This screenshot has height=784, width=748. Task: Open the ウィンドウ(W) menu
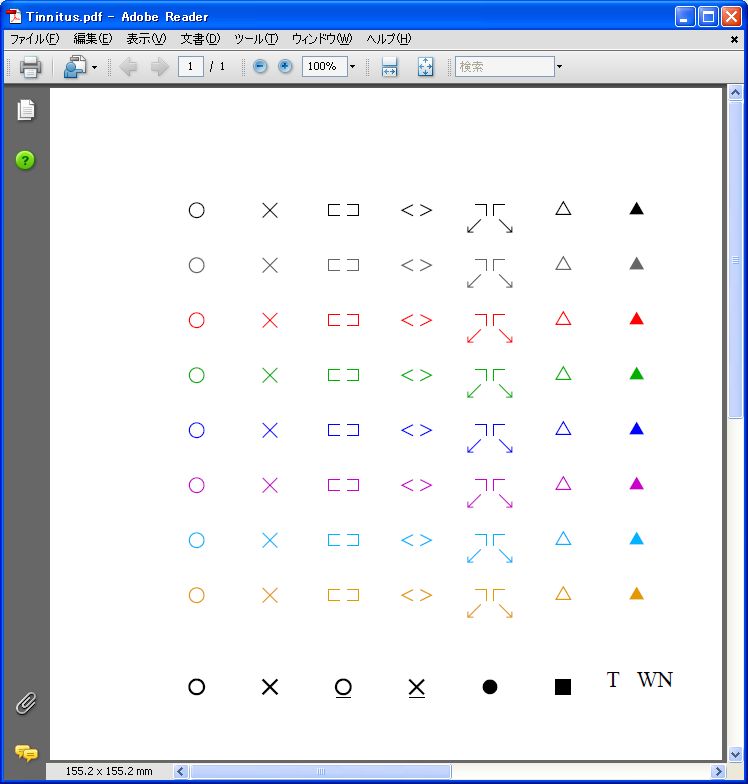point(322,39)
